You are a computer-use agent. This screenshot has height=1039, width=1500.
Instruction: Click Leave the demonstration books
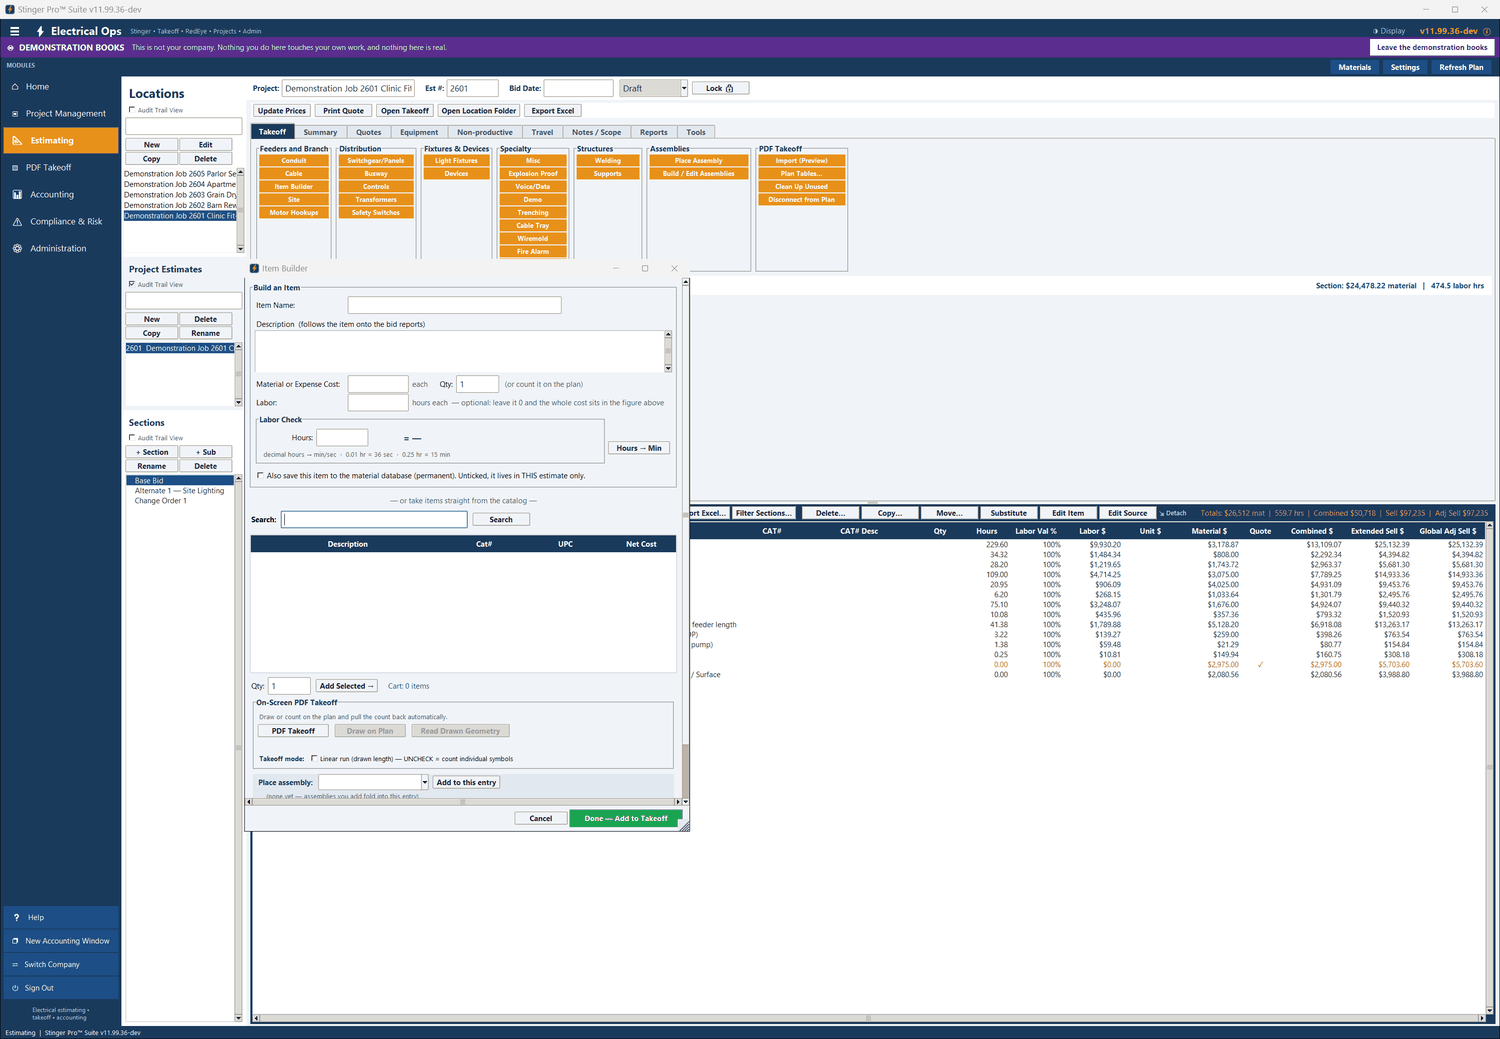1432,48
